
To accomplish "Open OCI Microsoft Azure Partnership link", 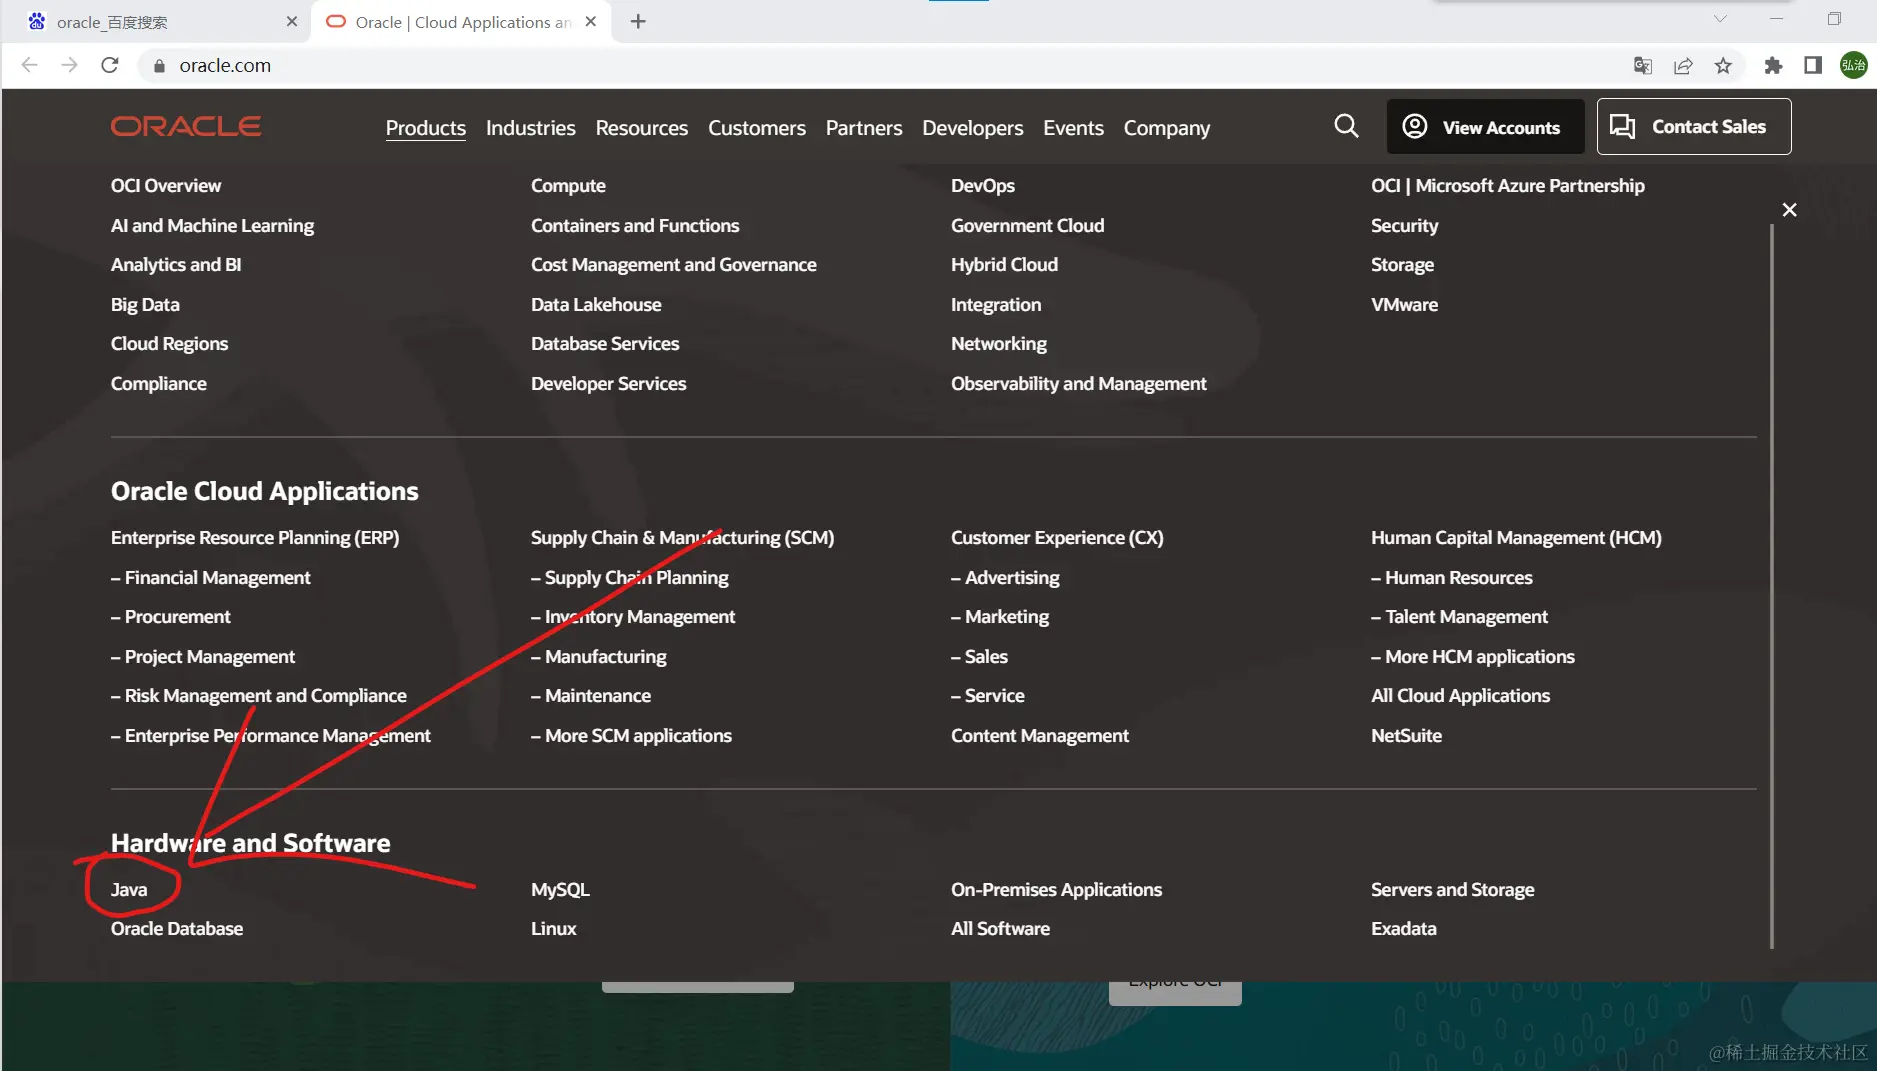I will pos(1507,185).
